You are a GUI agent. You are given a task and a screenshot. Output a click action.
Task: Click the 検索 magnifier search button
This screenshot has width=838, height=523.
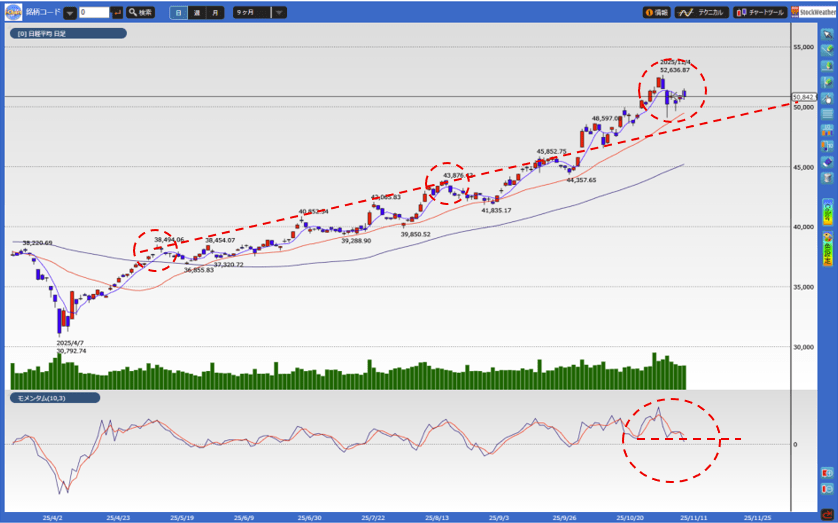[x=140, y=12]
